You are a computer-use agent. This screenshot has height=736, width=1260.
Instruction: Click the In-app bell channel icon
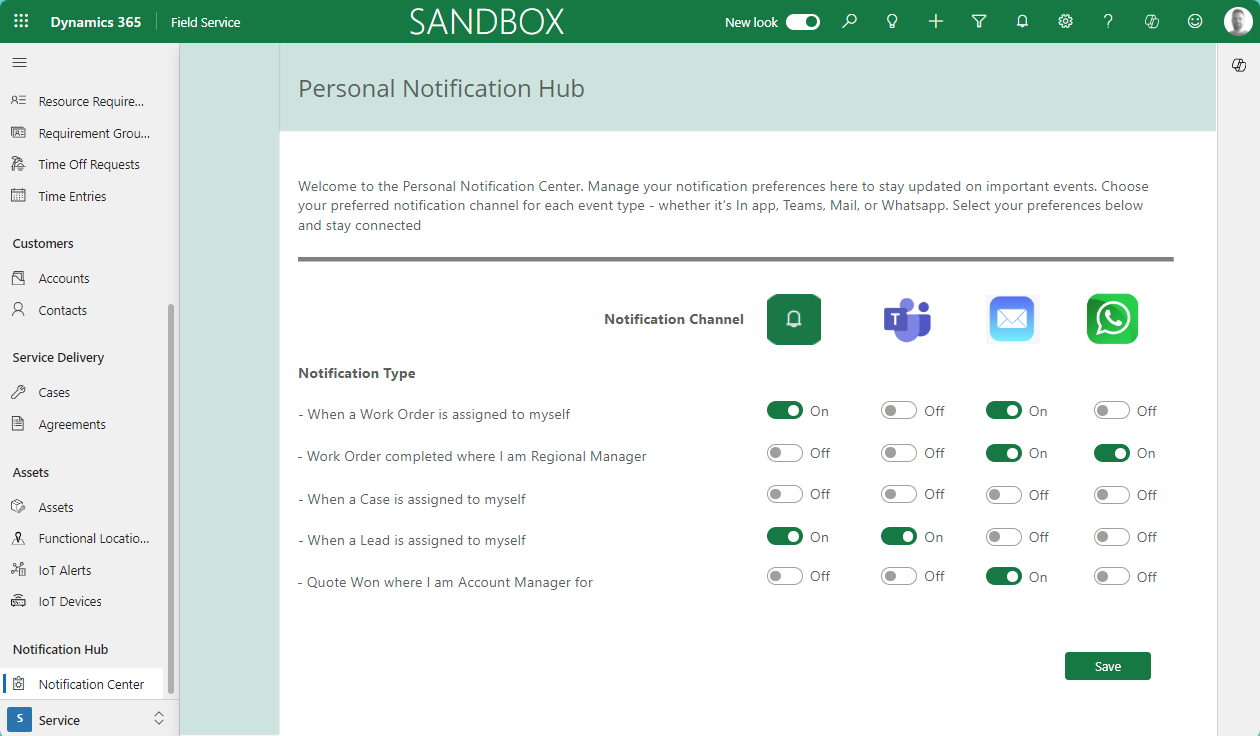coord(794,319)
